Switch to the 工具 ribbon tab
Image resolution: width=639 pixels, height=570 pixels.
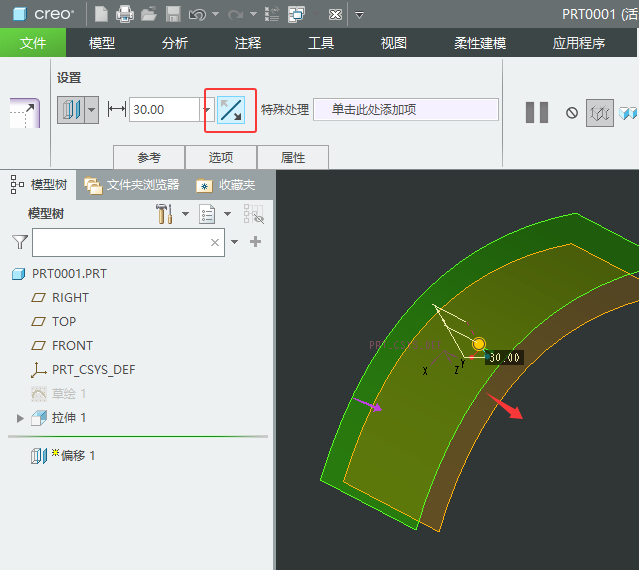321,43
